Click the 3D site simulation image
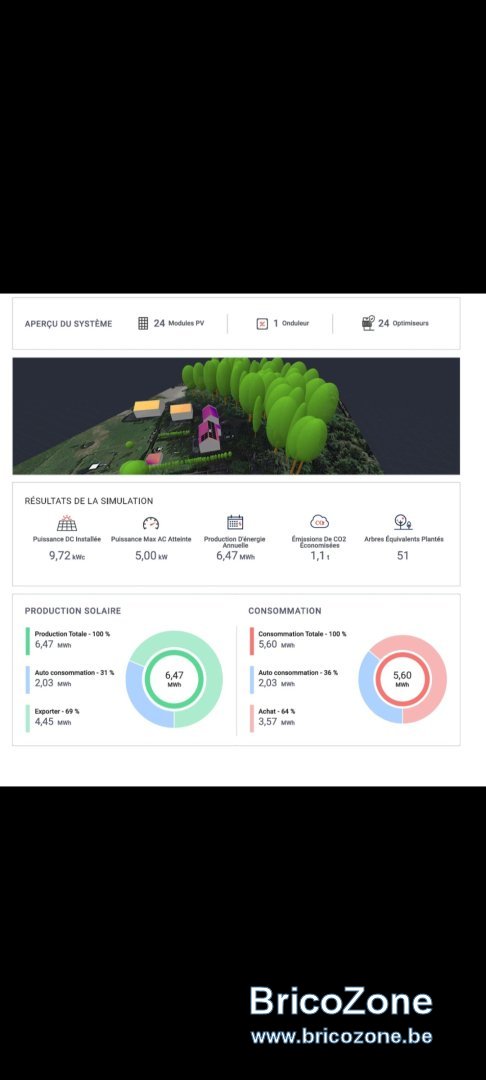This screenshot has height=1080, width=486. 236,416
